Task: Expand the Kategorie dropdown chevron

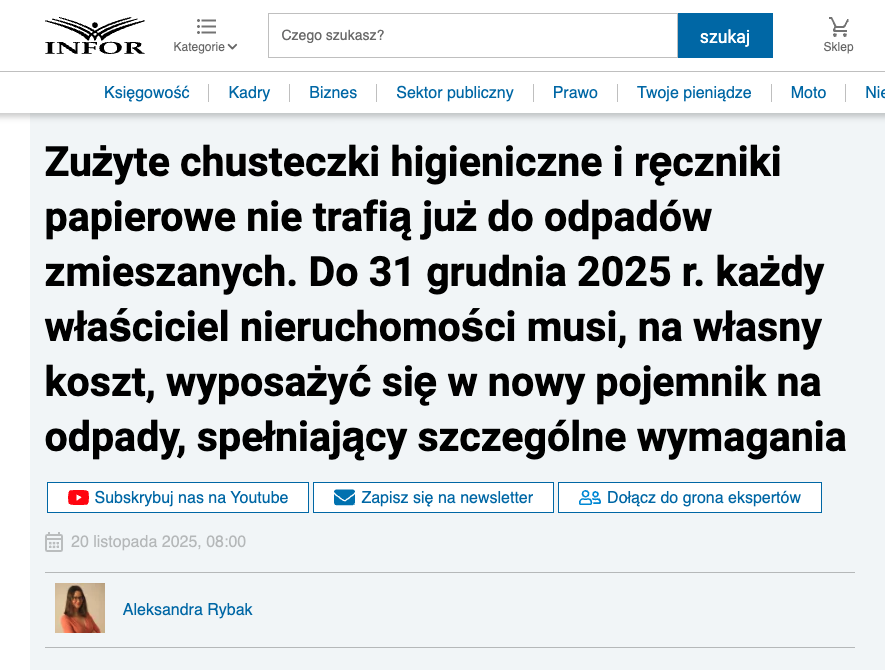Action: [232, 47]
